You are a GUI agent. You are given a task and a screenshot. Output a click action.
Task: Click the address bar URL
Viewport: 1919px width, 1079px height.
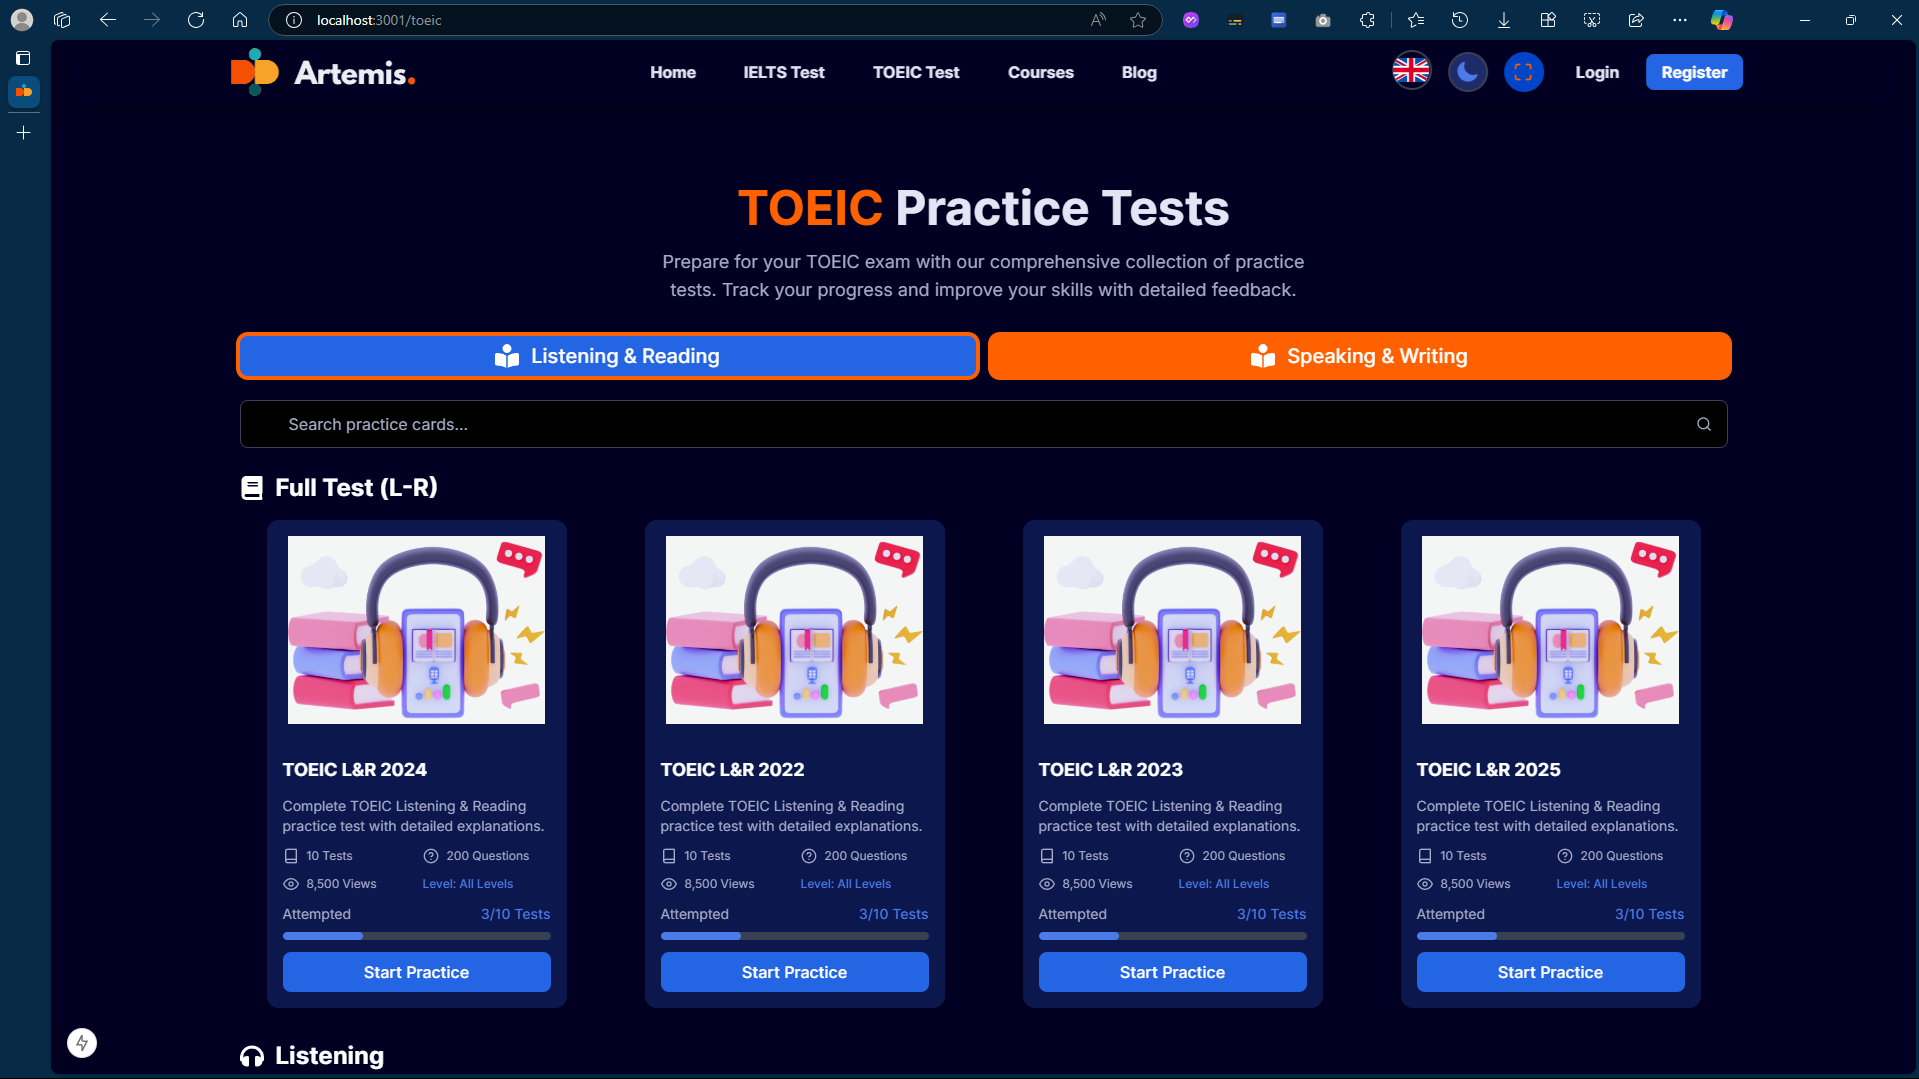[x=379, y=20]
